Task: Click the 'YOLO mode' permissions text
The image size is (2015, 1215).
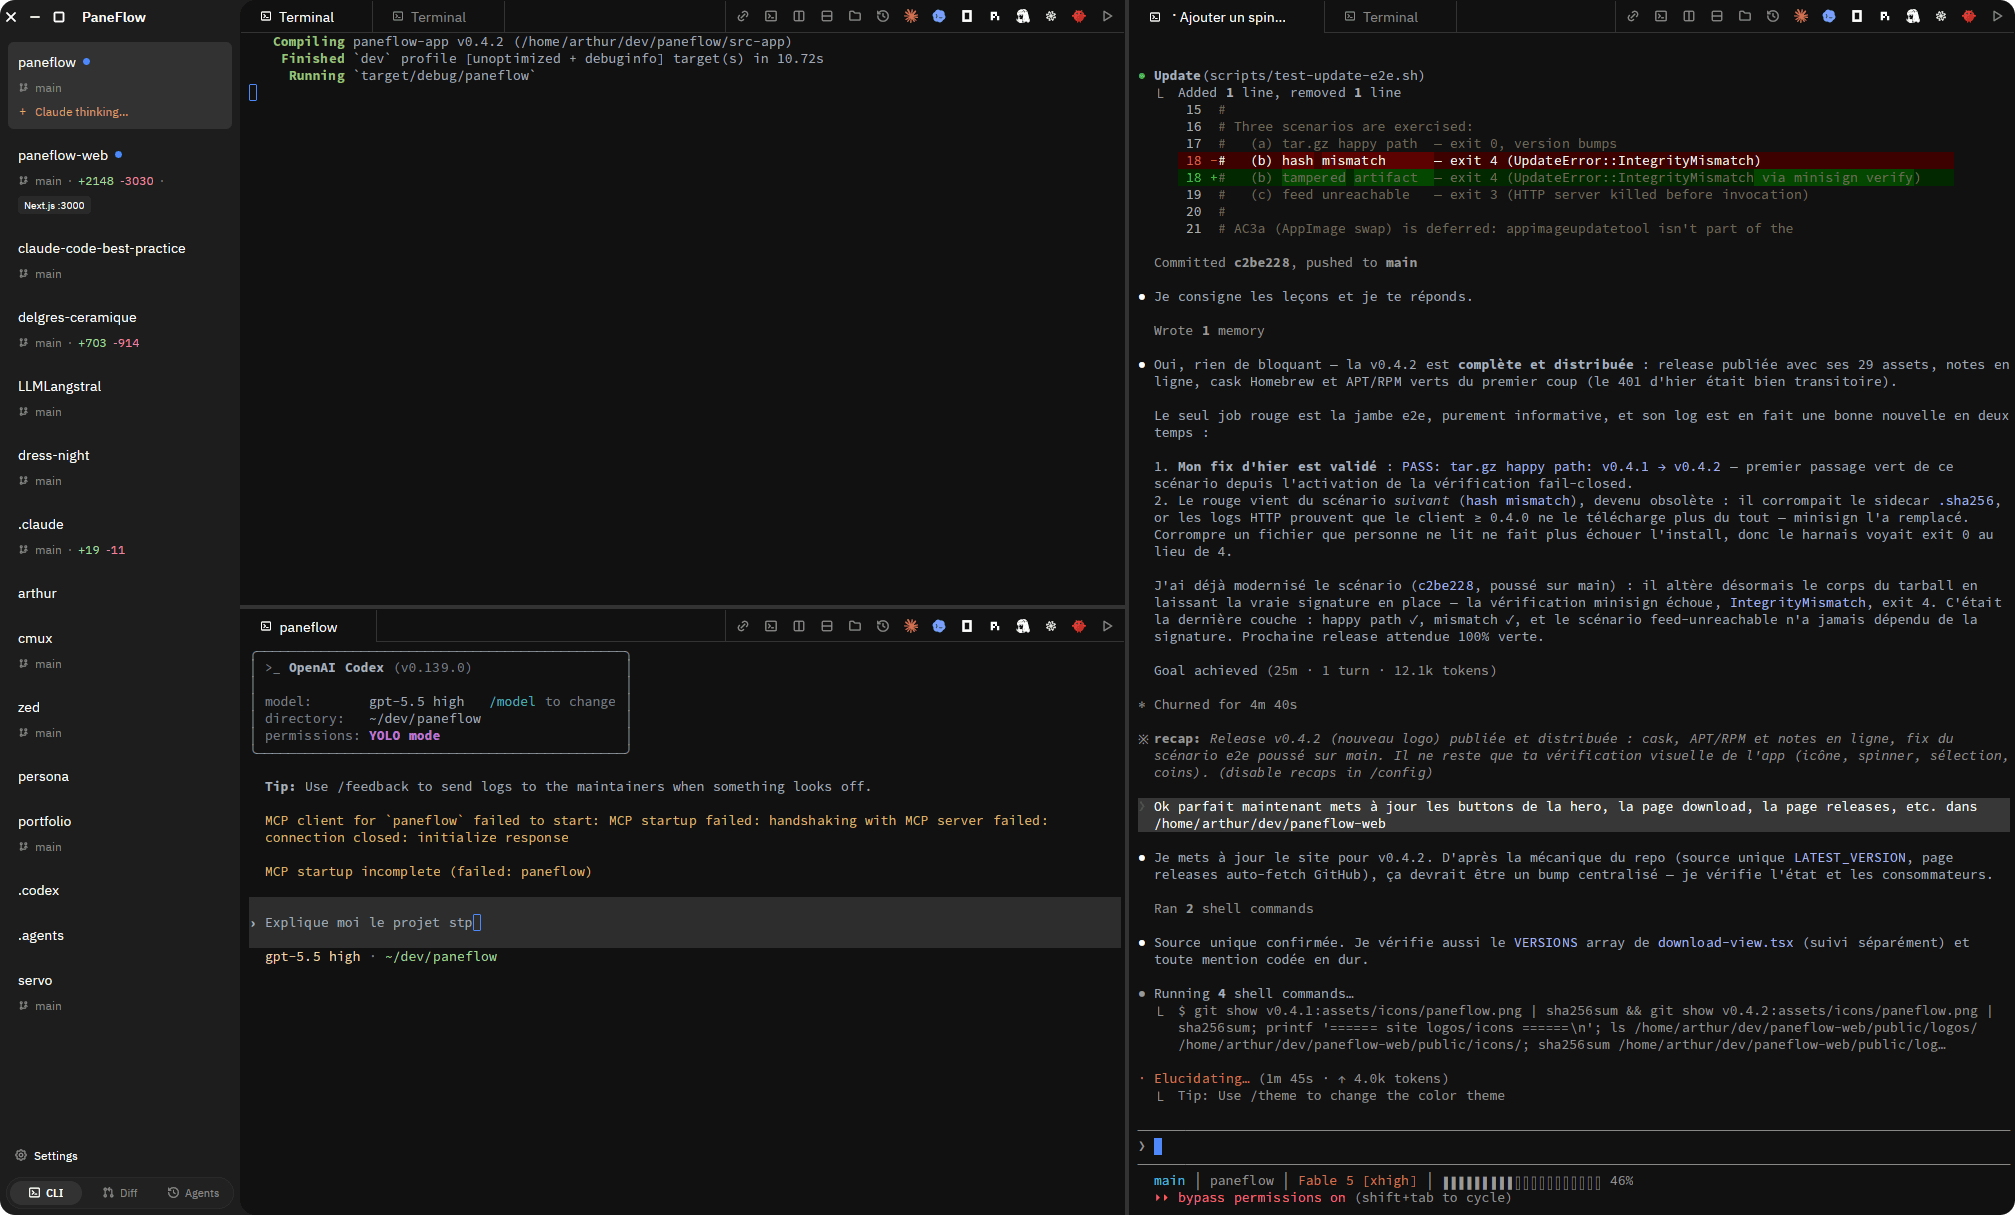Action: (x=404, y=736)
